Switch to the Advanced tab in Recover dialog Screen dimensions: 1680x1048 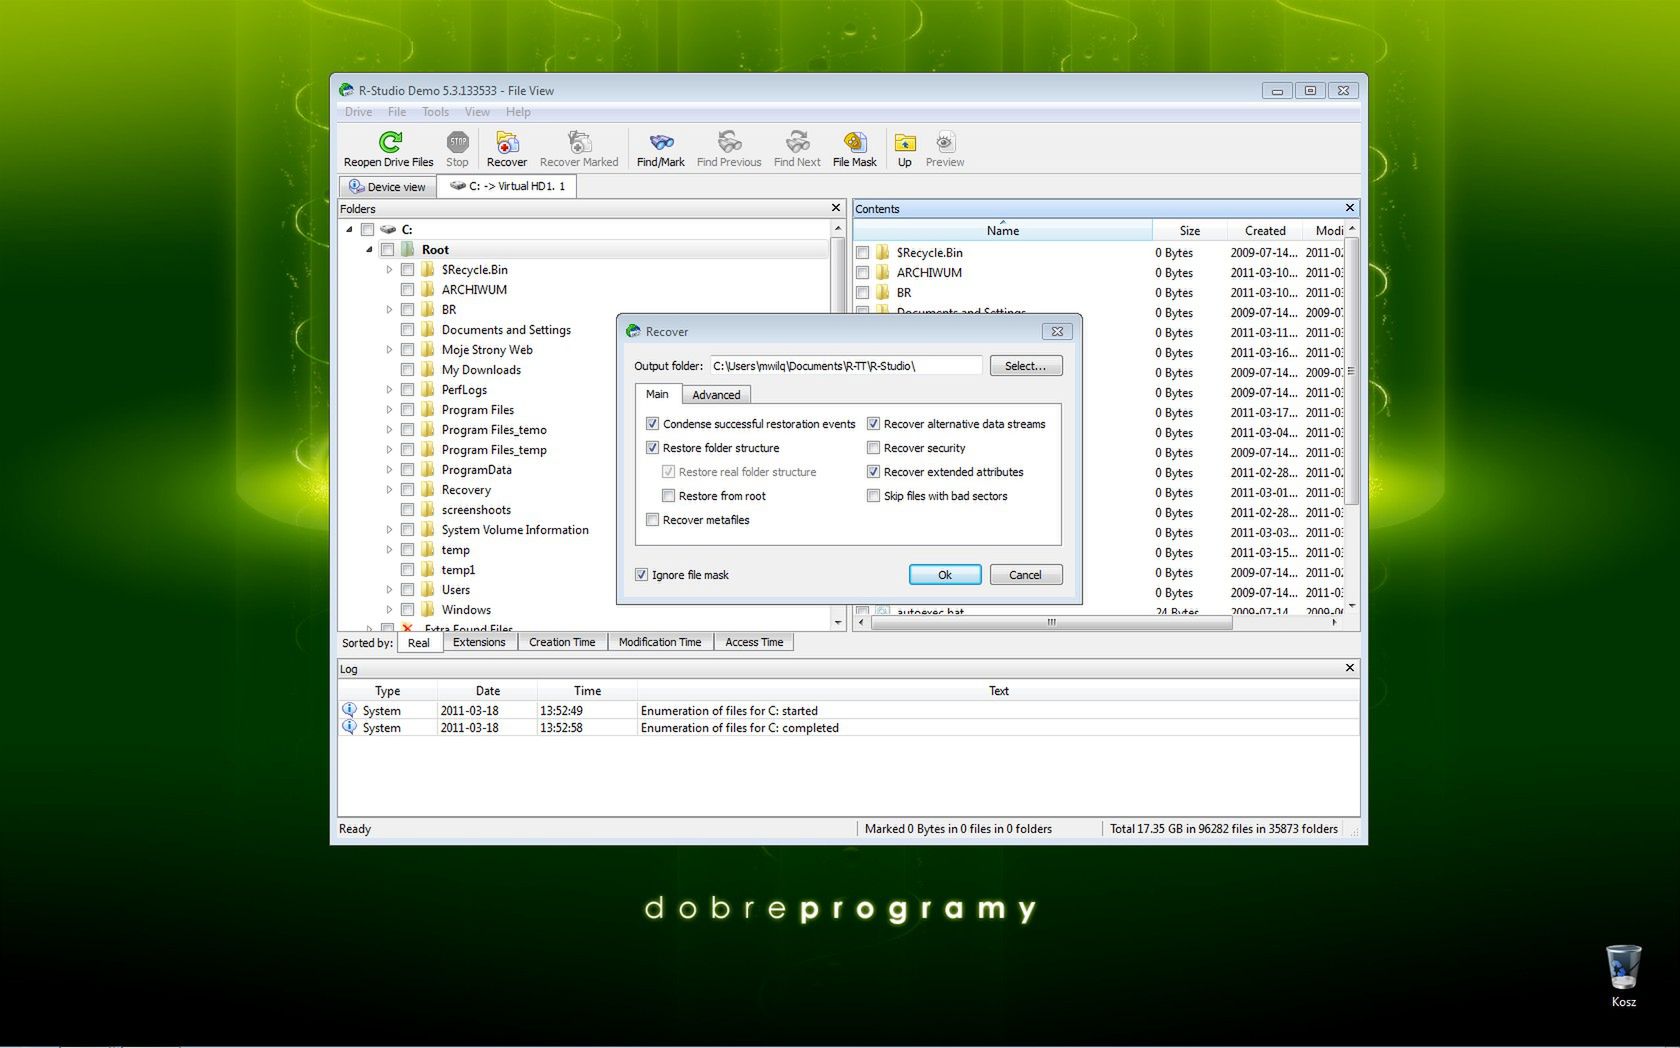point(716,395)
